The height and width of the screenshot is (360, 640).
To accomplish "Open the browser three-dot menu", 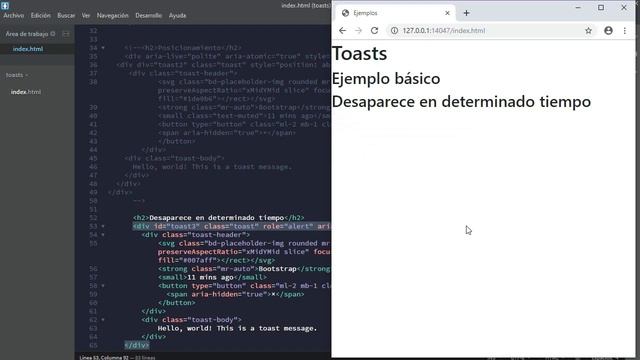I will (624, 31).
